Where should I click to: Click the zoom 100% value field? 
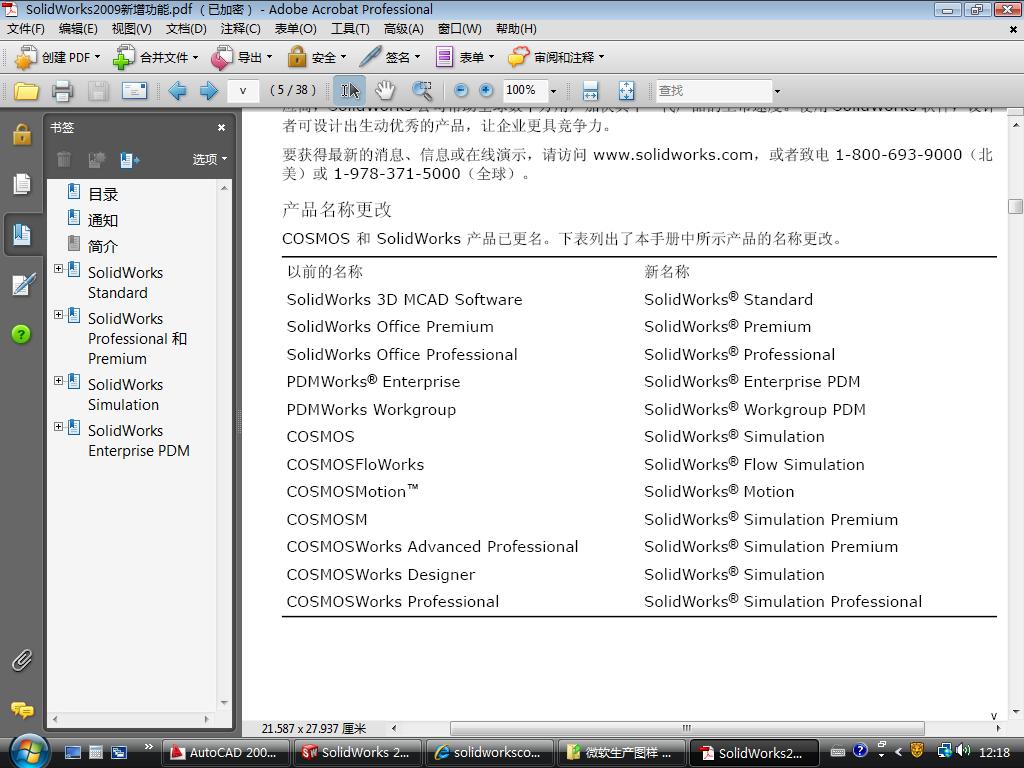tap(525, 91)
